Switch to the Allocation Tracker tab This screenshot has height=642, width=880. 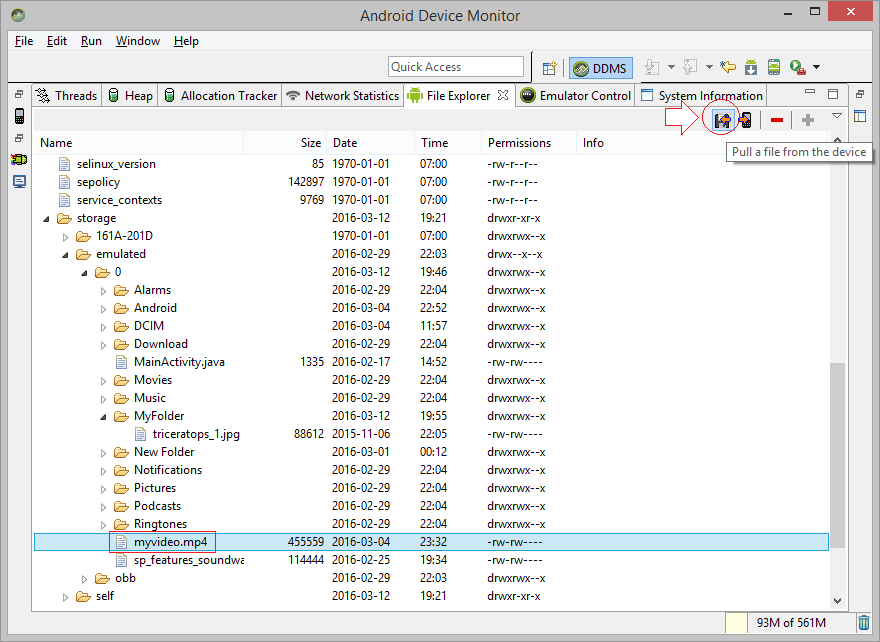[x=221, y=95]
